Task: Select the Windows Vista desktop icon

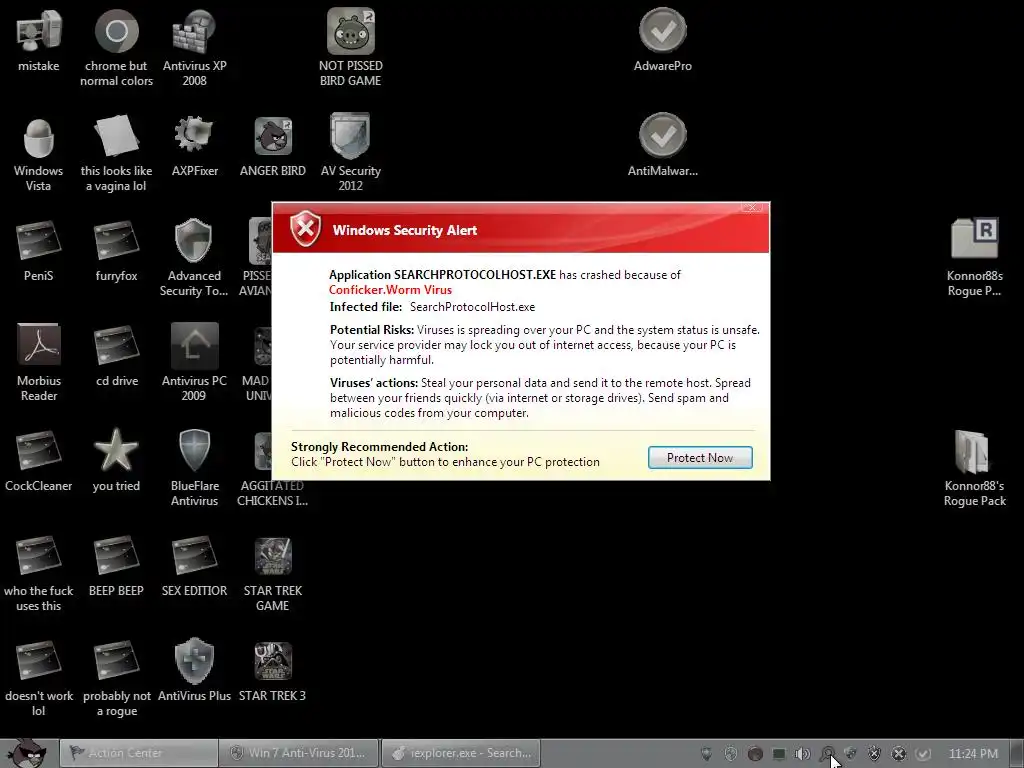Action: [39, 153]
